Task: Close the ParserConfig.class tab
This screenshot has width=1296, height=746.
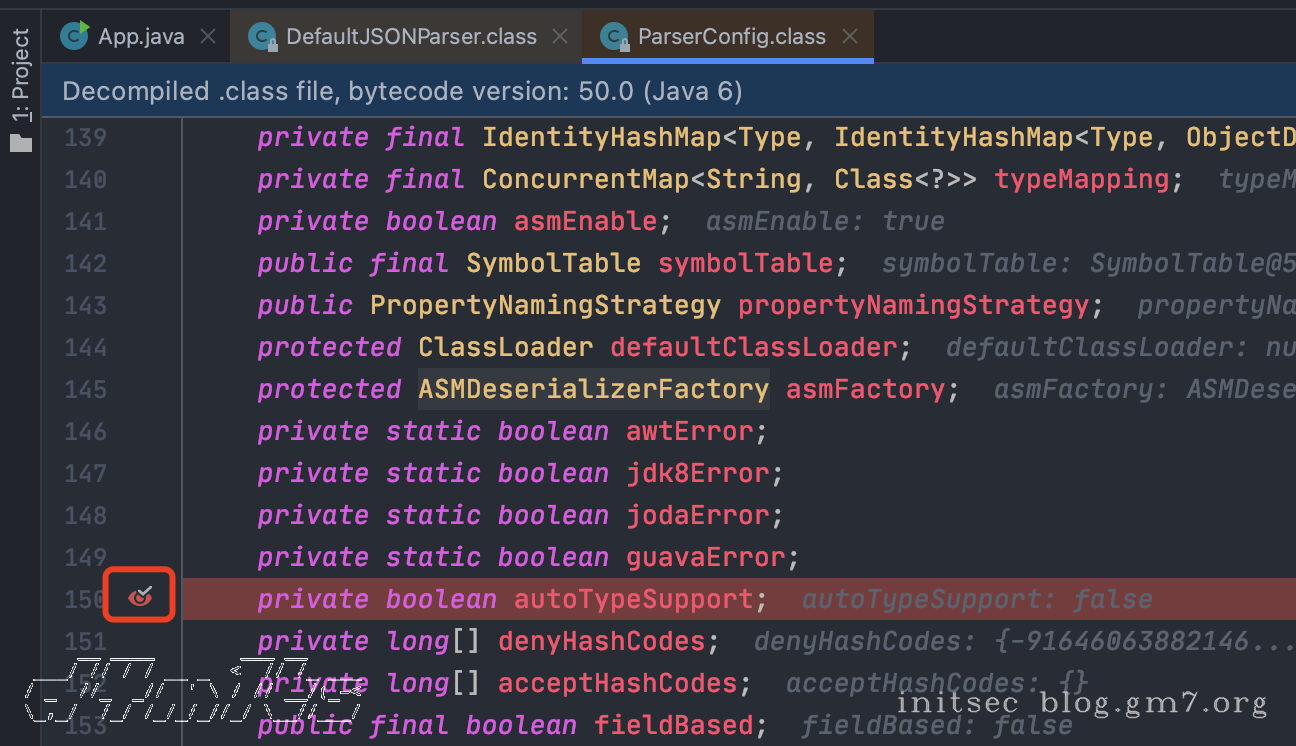Action: [x=850, y=37]
